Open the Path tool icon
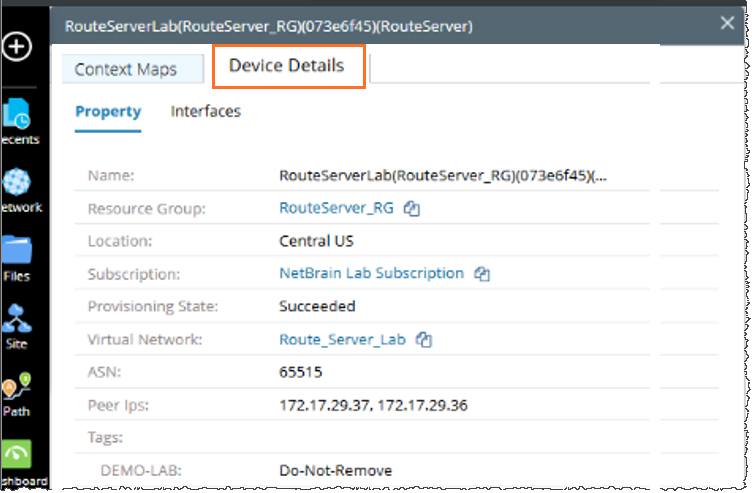The width and height of the screenshot is (752, 493). 16,388
